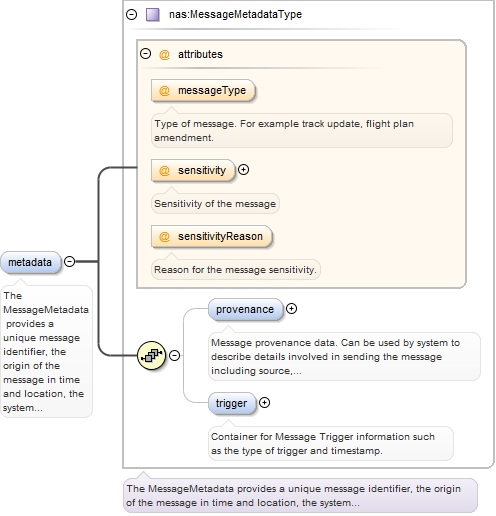The width and height of the screenshot is (496, 516).
Task: Collapse the attributes group
Action: [145, 54]
